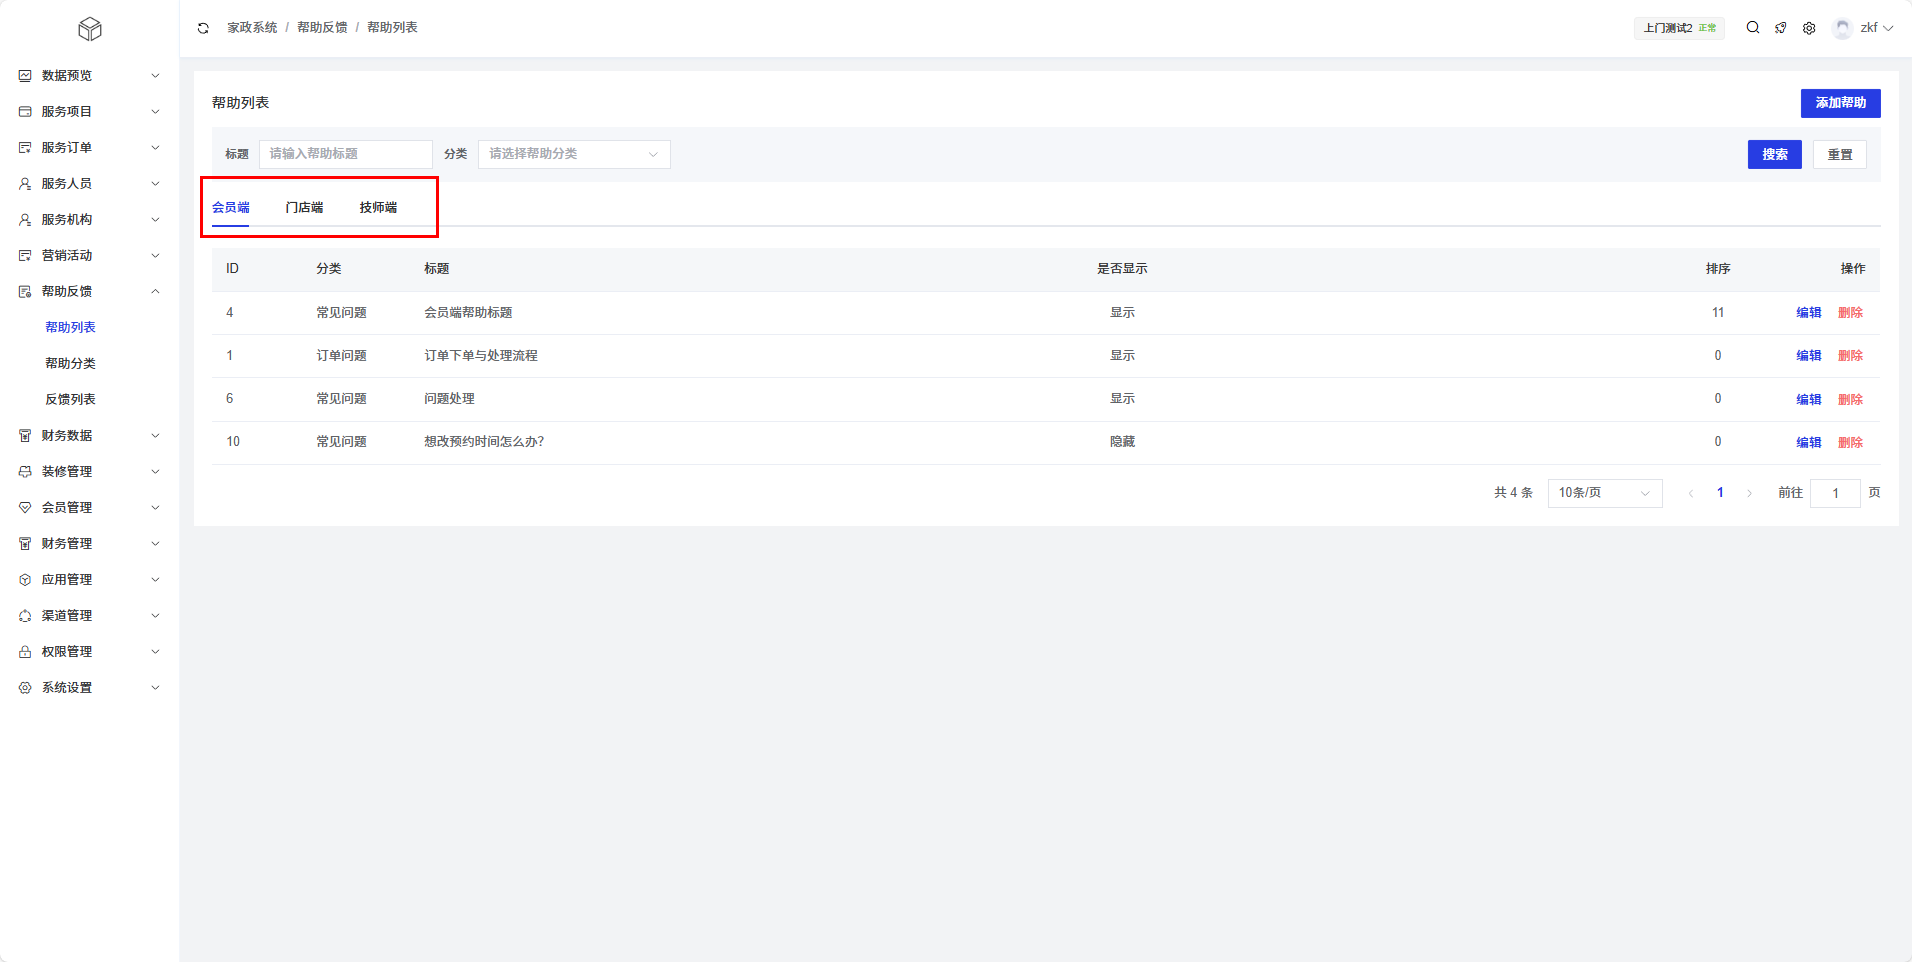
Task: Click the 数据预览 chart icon
Action: tap(25, 76)
